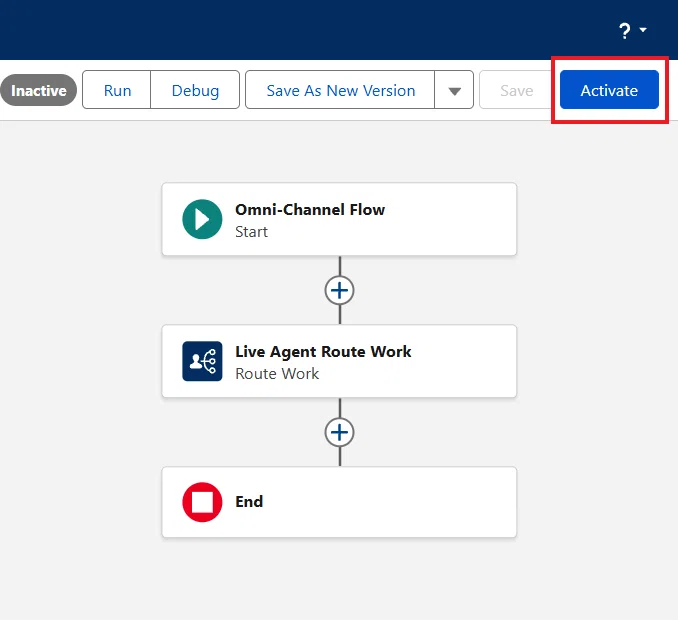Expand the Save As New Version dropdown arrow

(454, 90)
